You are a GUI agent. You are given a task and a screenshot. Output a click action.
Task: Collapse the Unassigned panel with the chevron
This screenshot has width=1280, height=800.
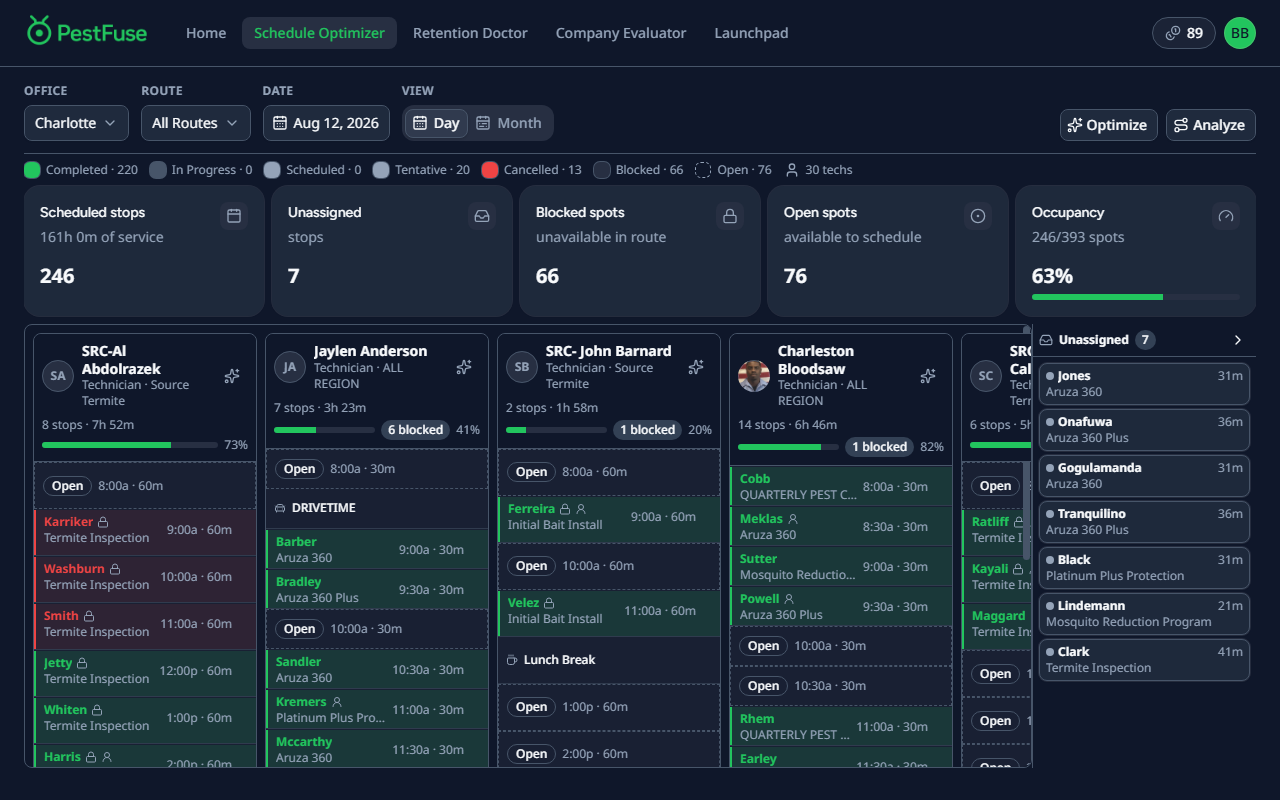[1237, 340]
